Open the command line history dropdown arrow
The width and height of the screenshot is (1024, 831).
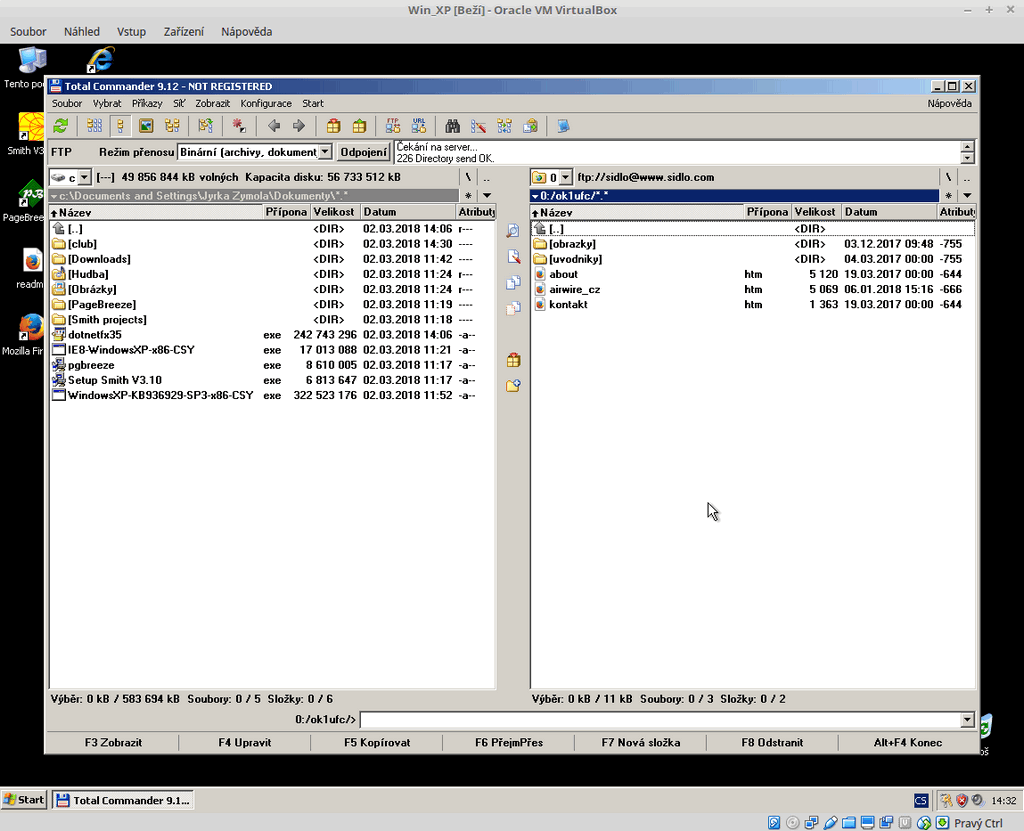coord(966,720)
